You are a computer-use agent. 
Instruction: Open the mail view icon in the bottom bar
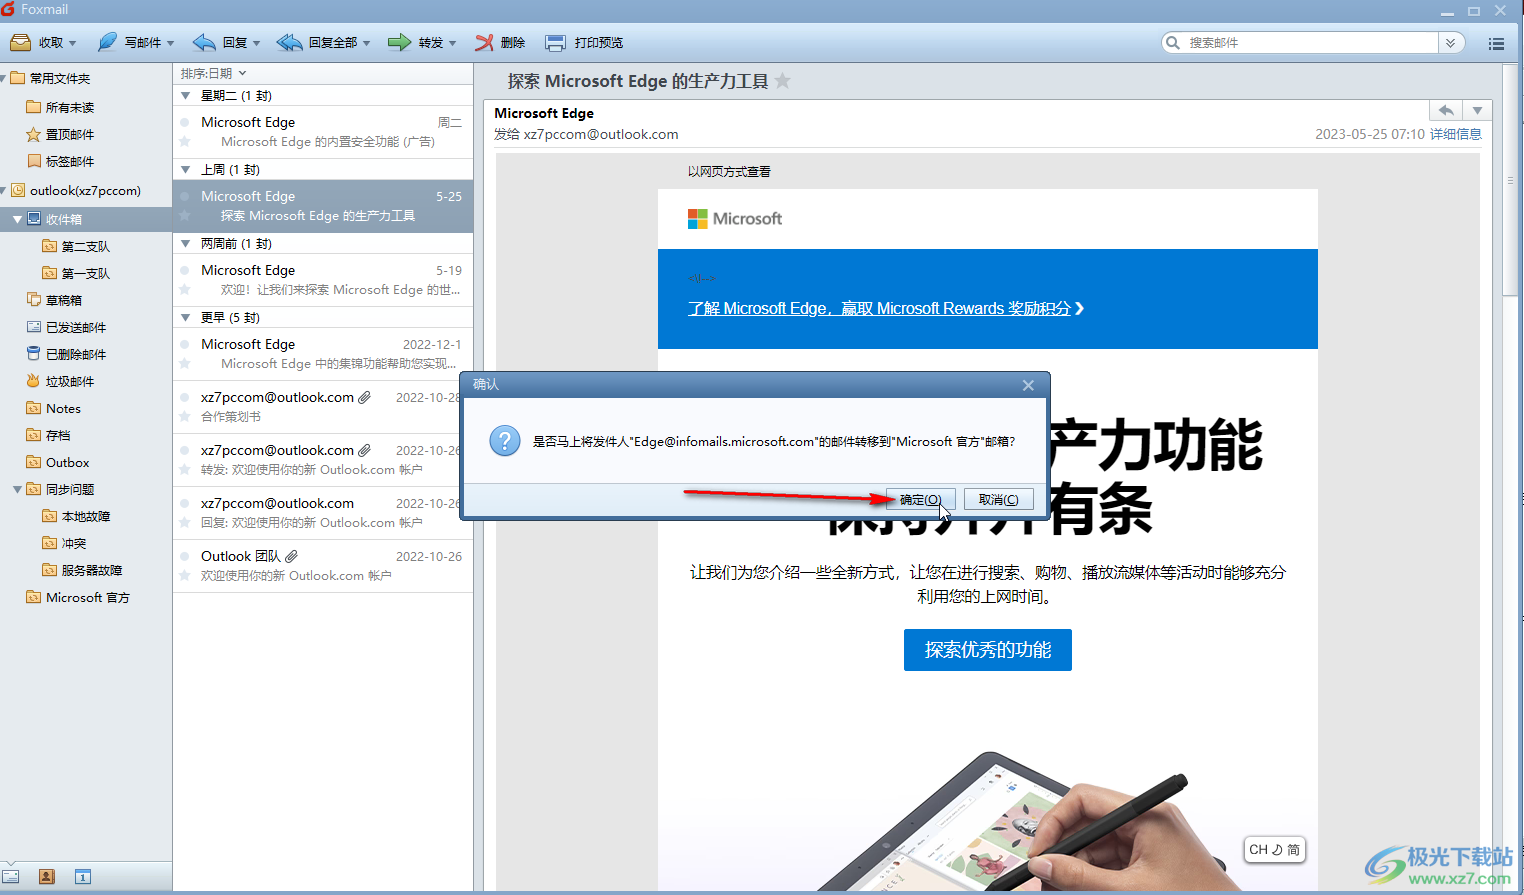click(x=11, y=876)
